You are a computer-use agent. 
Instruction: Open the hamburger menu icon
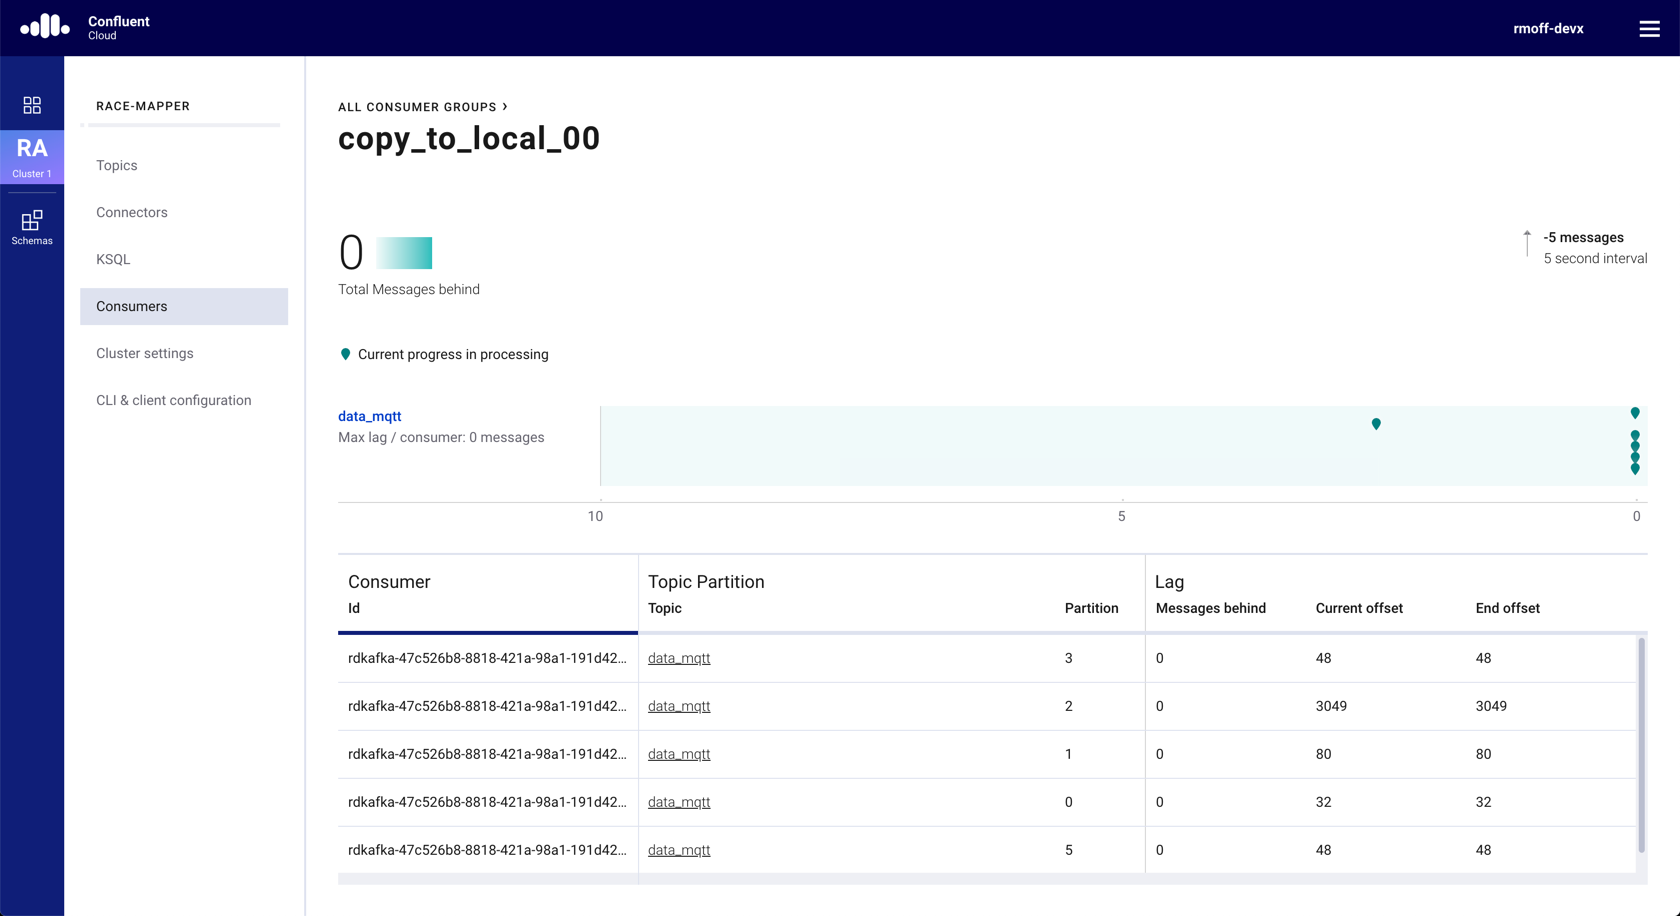(x=1649, y=29)
